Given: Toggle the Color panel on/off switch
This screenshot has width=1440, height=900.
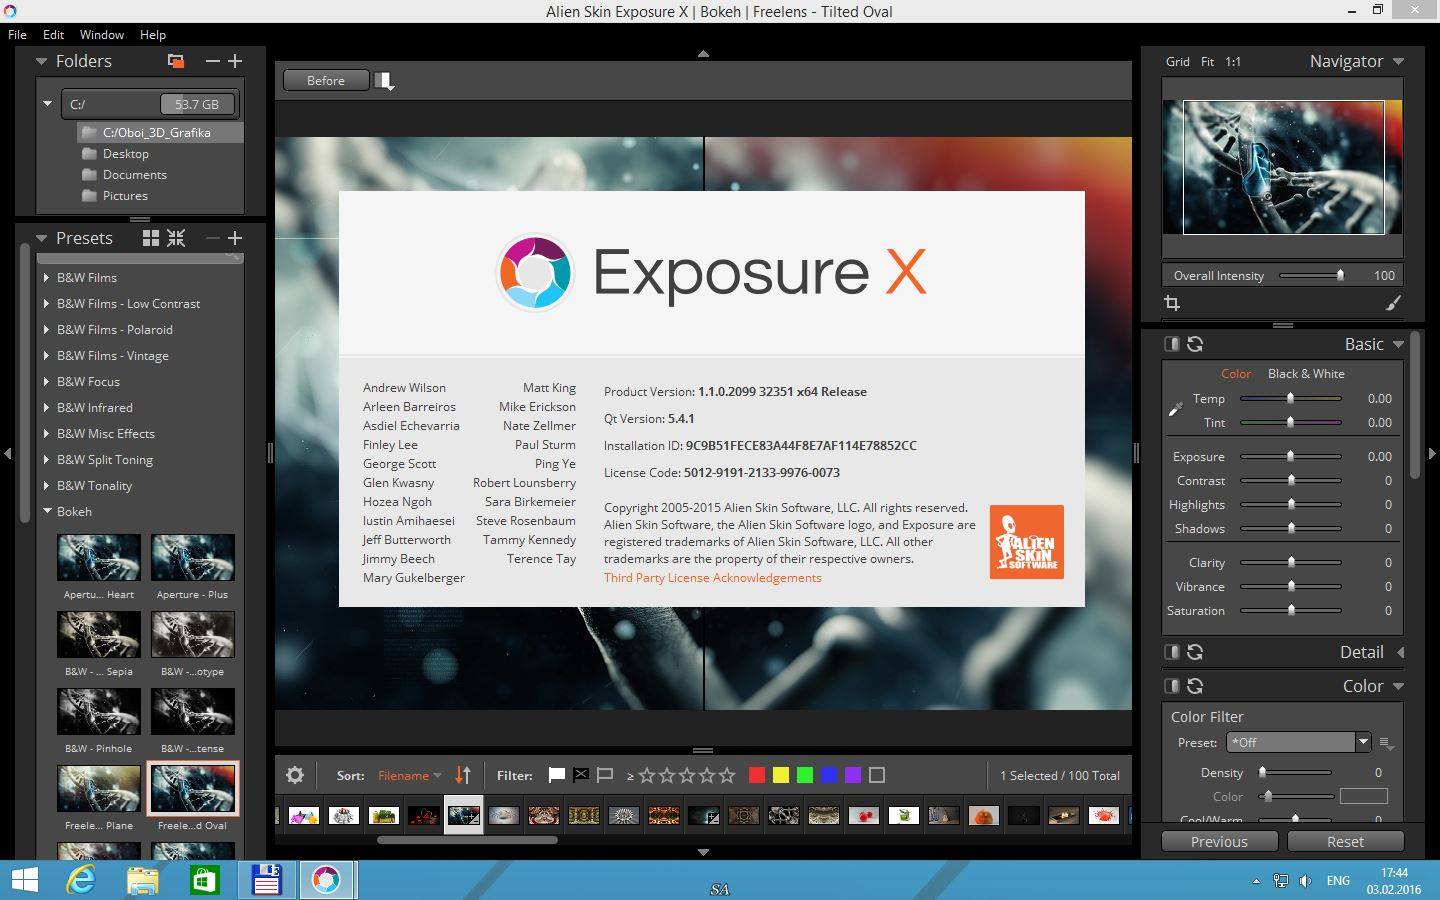Looking at the screenshot, I should pyautogui.click(x=1172, y=686).
